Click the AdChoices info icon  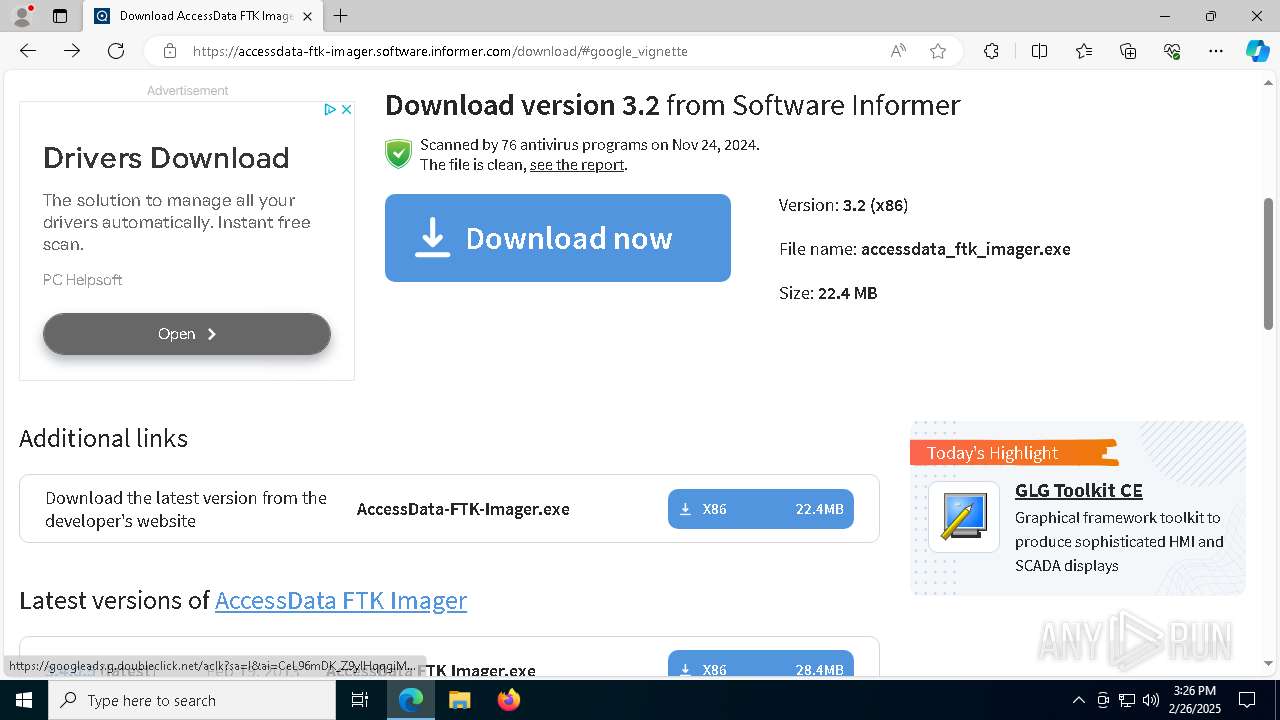click(329, 109)
